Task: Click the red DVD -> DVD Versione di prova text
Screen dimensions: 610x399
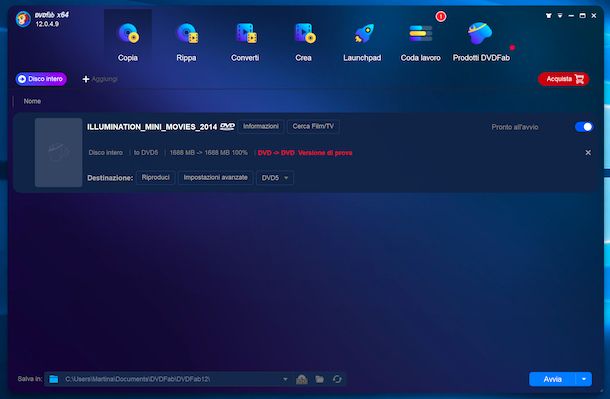Action: point(305,153)
